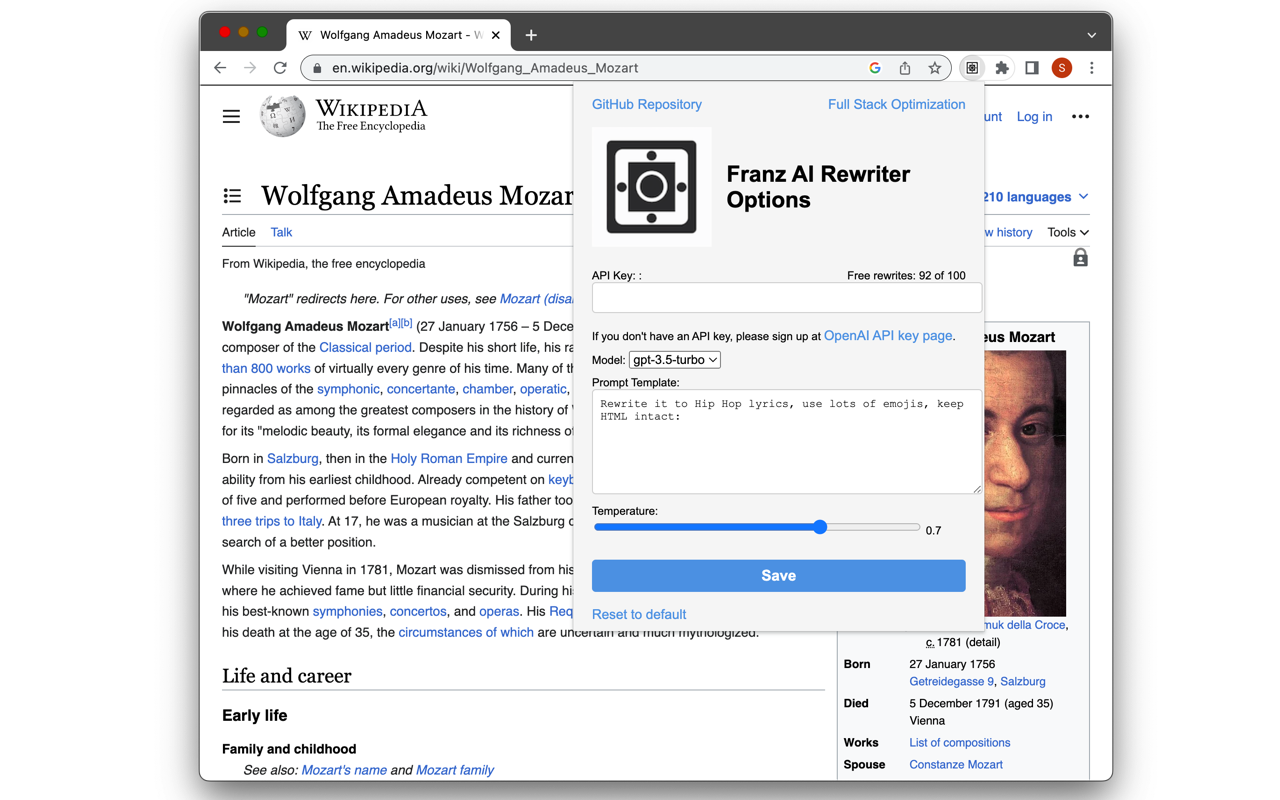Click the Temperature value 0.7
Viewport: 1280px width, 800px height.
point(933,531)
